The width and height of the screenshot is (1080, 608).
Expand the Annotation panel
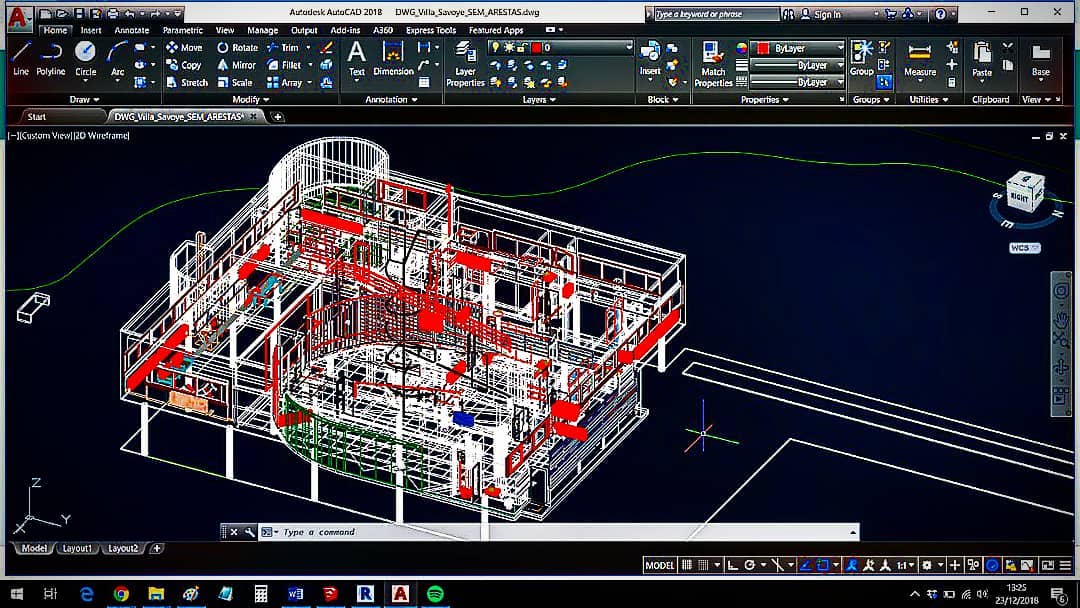pos(391,100)
